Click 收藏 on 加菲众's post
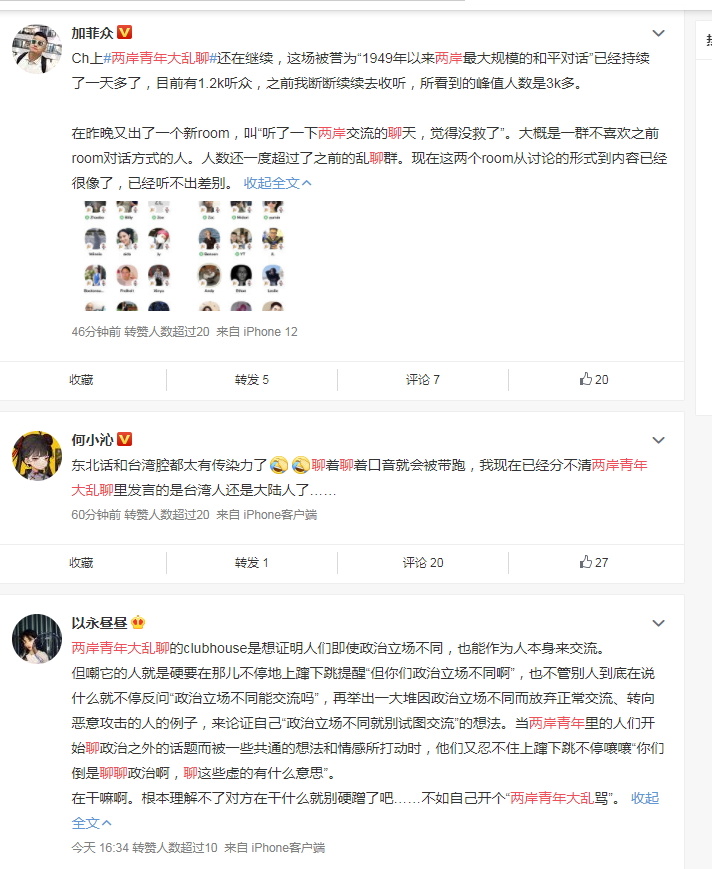The image size is (712, 869). [x=81, y=380]
